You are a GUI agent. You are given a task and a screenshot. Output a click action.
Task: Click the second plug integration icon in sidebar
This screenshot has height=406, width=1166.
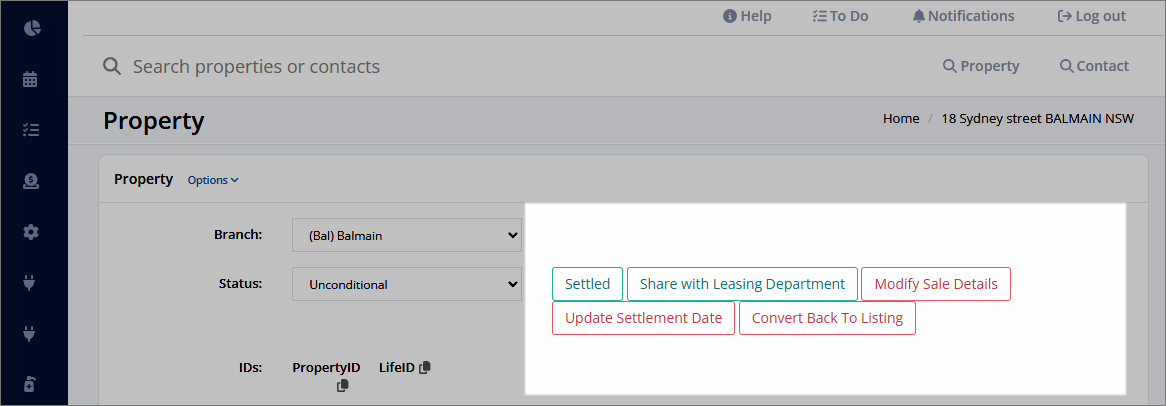[30, 334]
